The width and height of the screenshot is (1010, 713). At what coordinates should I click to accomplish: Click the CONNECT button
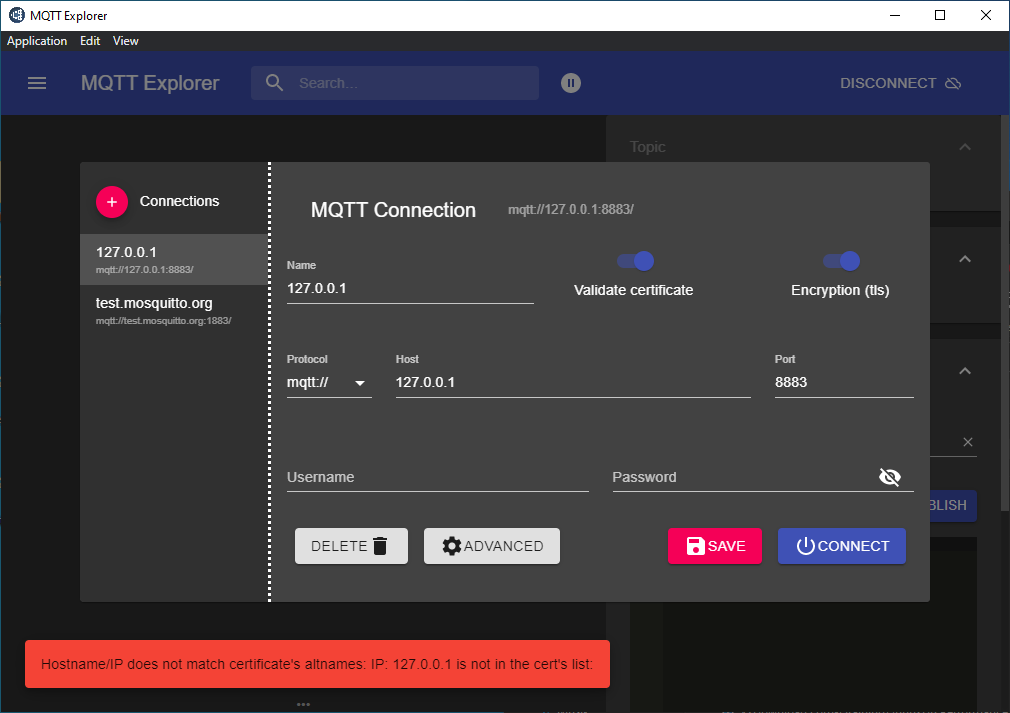pos(841,546)
